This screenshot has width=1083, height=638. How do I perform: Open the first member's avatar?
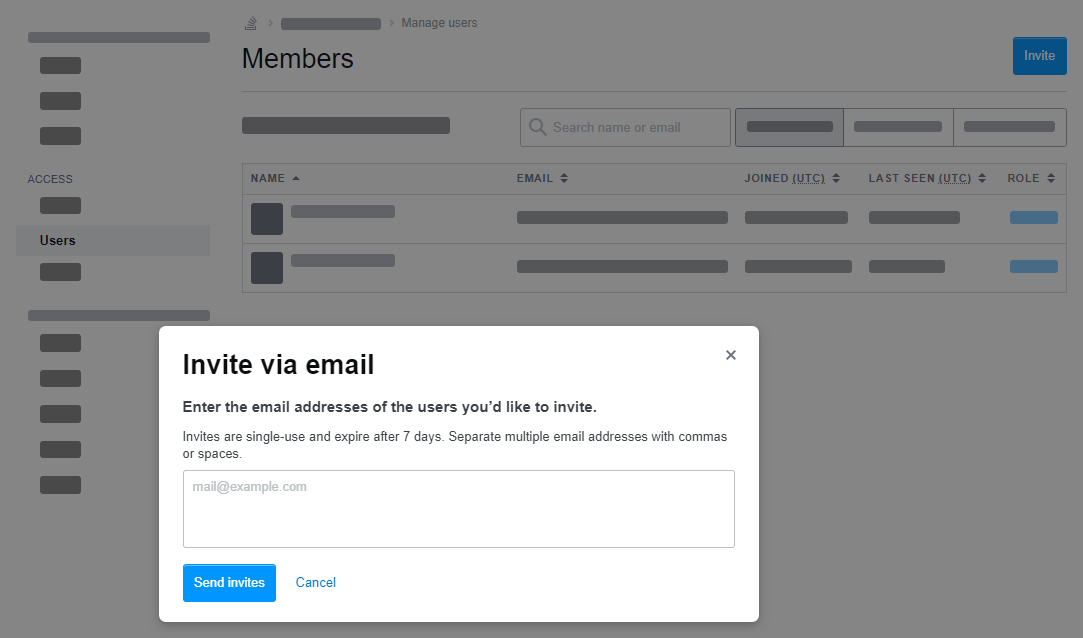pos(267,219)
